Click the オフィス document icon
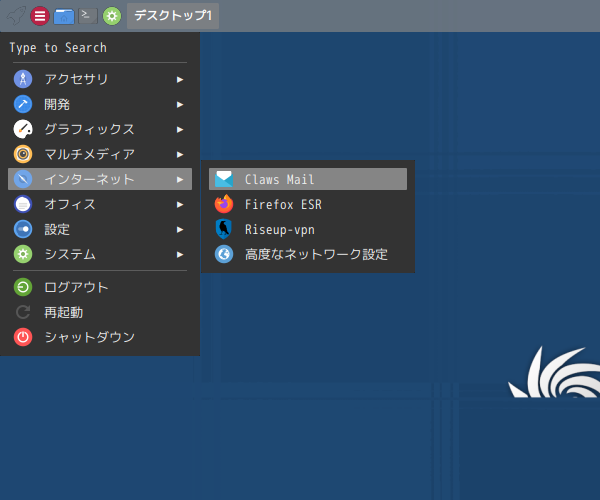600x500 pixels. 23,204
